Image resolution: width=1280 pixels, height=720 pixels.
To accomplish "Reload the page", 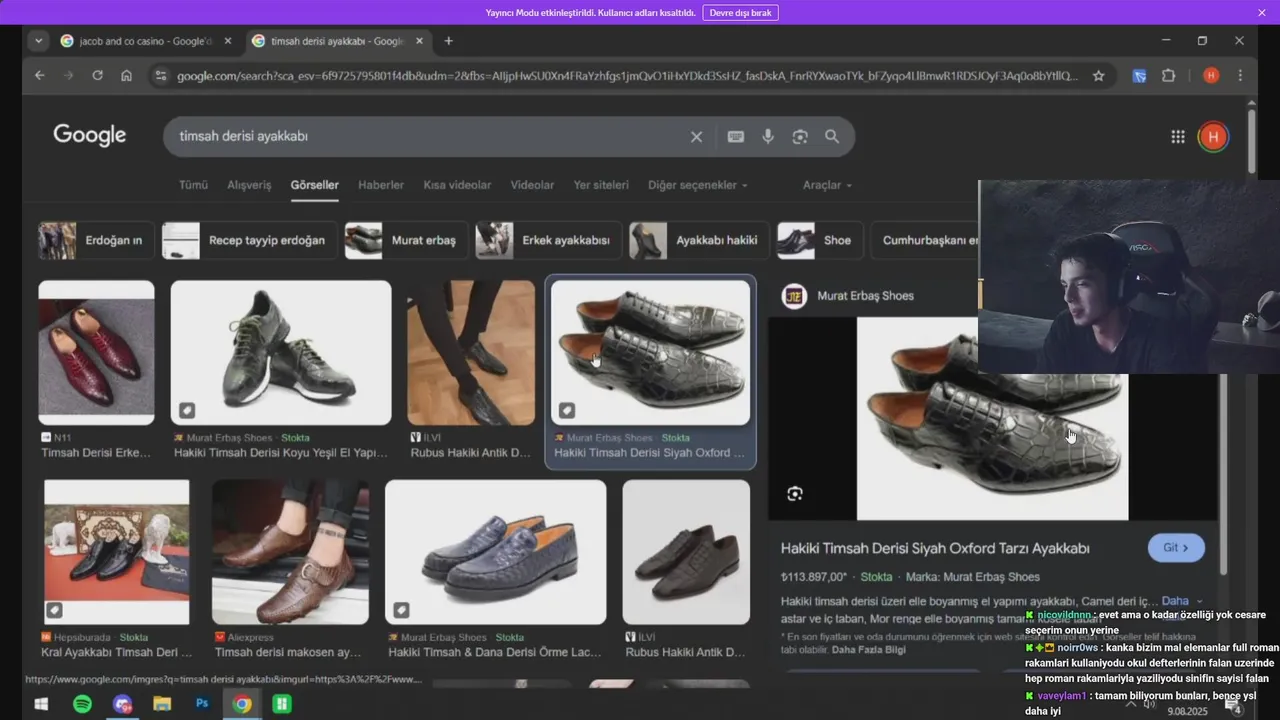I will [x=97, y=75].
